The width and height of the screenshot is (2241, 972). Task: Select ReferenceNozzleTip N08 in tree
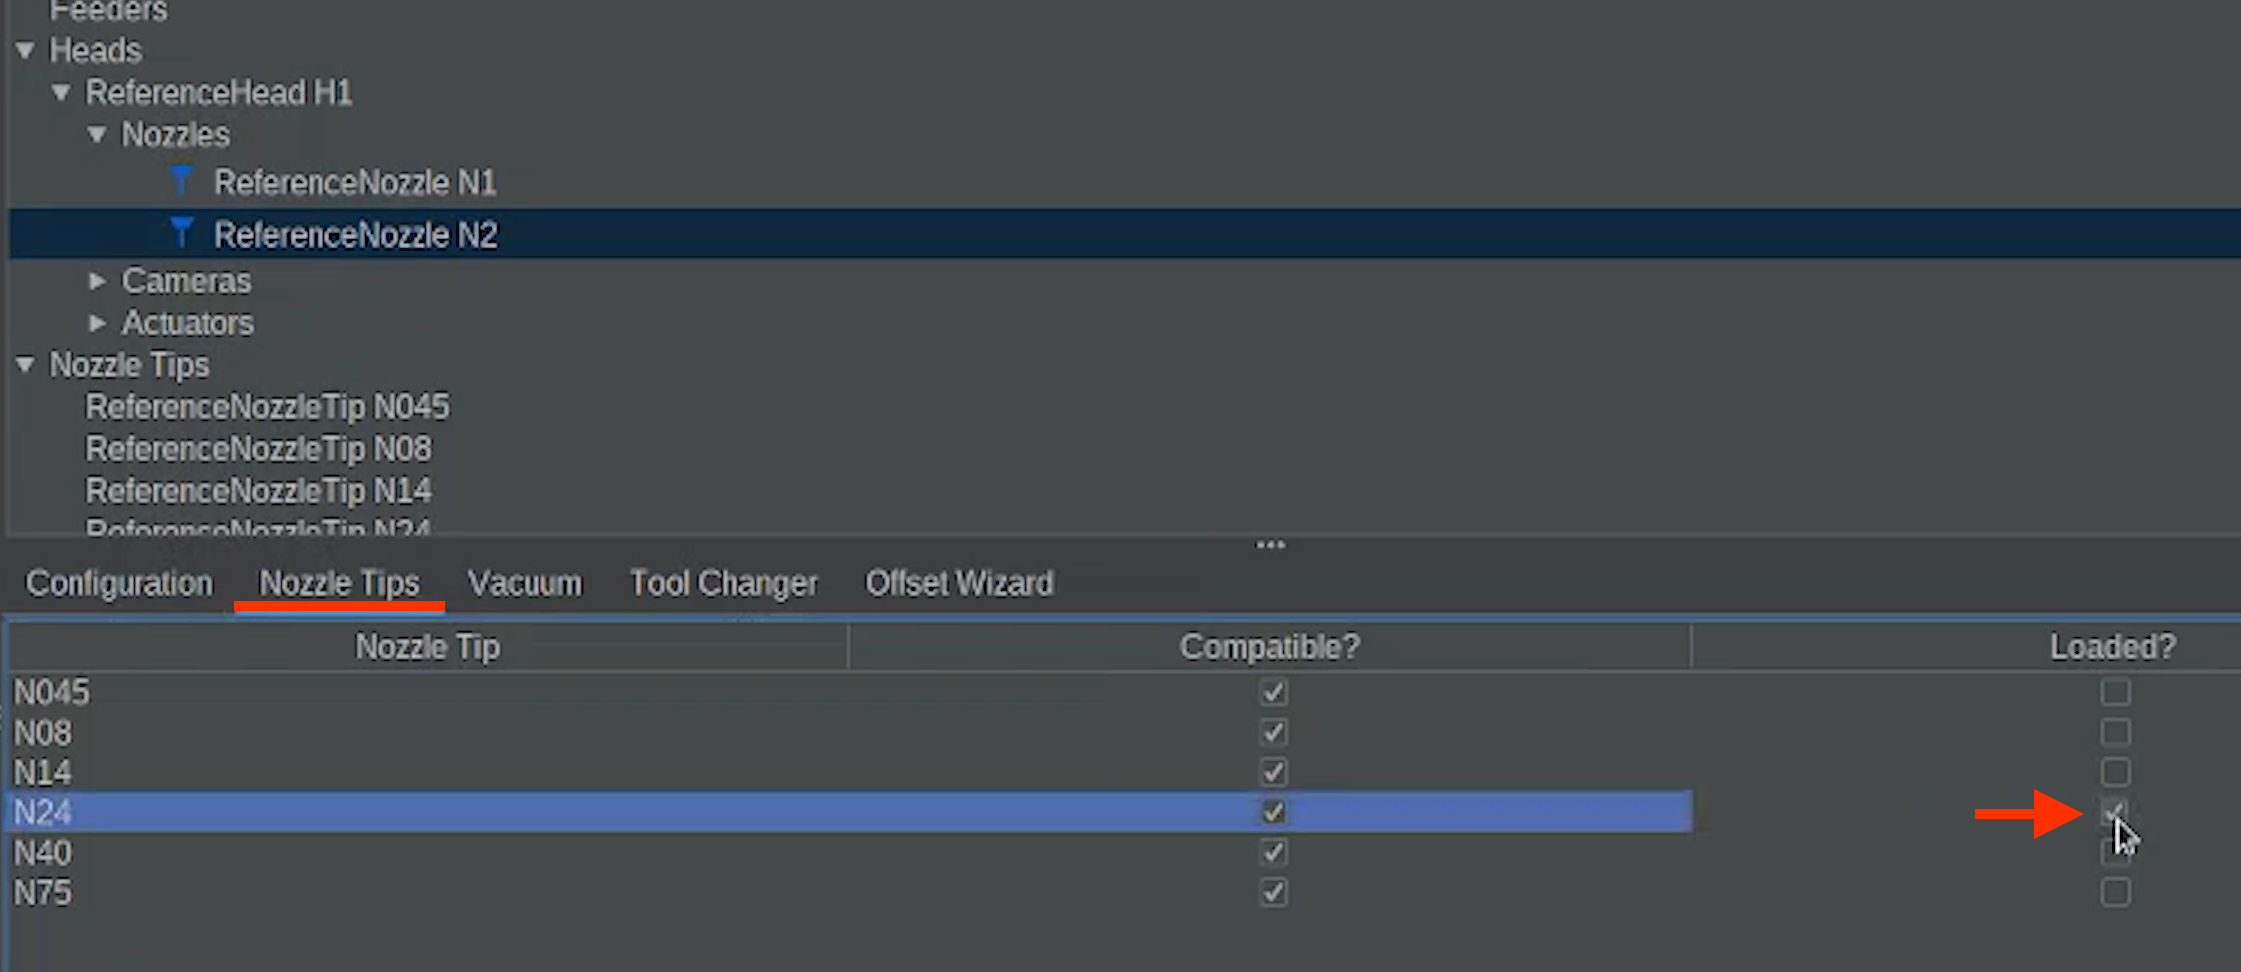[x=258, y=449]
